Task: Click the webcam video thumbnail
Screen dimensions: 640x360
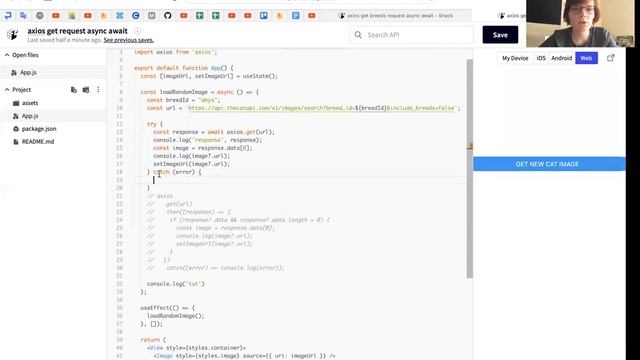Action: tap(580, 23)
